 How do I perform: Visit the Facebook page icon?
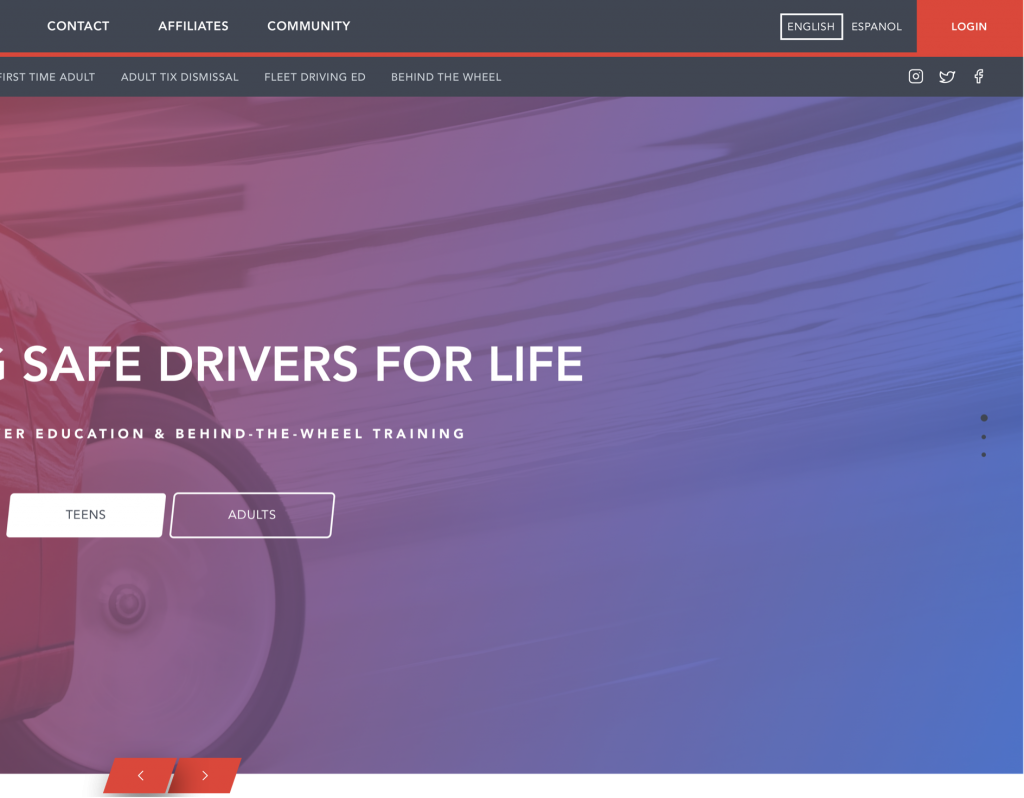978,76
